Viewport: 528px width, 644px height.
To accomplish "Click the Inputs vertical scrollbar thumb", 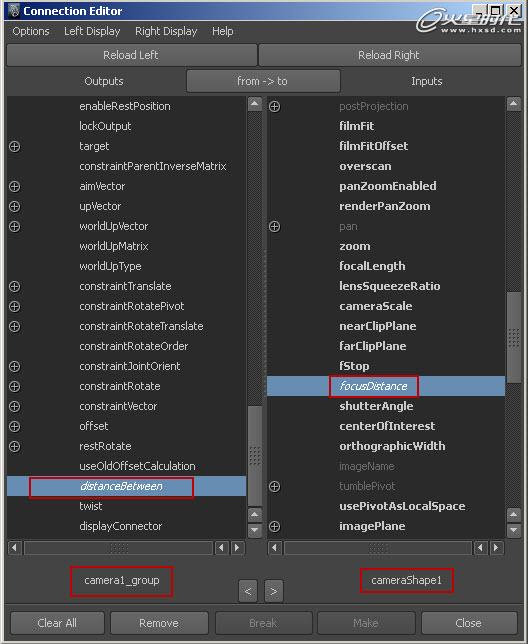I will pyautogui.click(x=514, y=338).
